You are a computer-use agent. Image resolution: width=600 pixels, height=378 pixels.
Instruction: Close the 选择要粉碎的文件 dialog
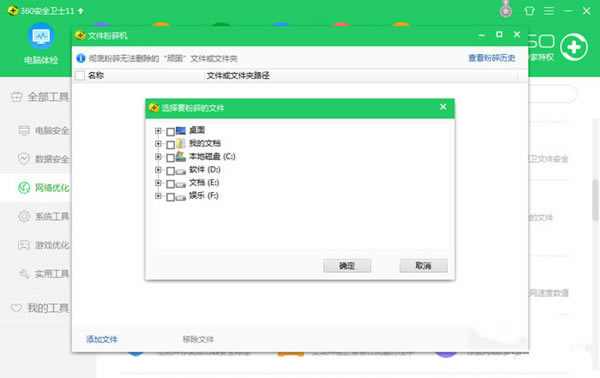click(443, 107)
